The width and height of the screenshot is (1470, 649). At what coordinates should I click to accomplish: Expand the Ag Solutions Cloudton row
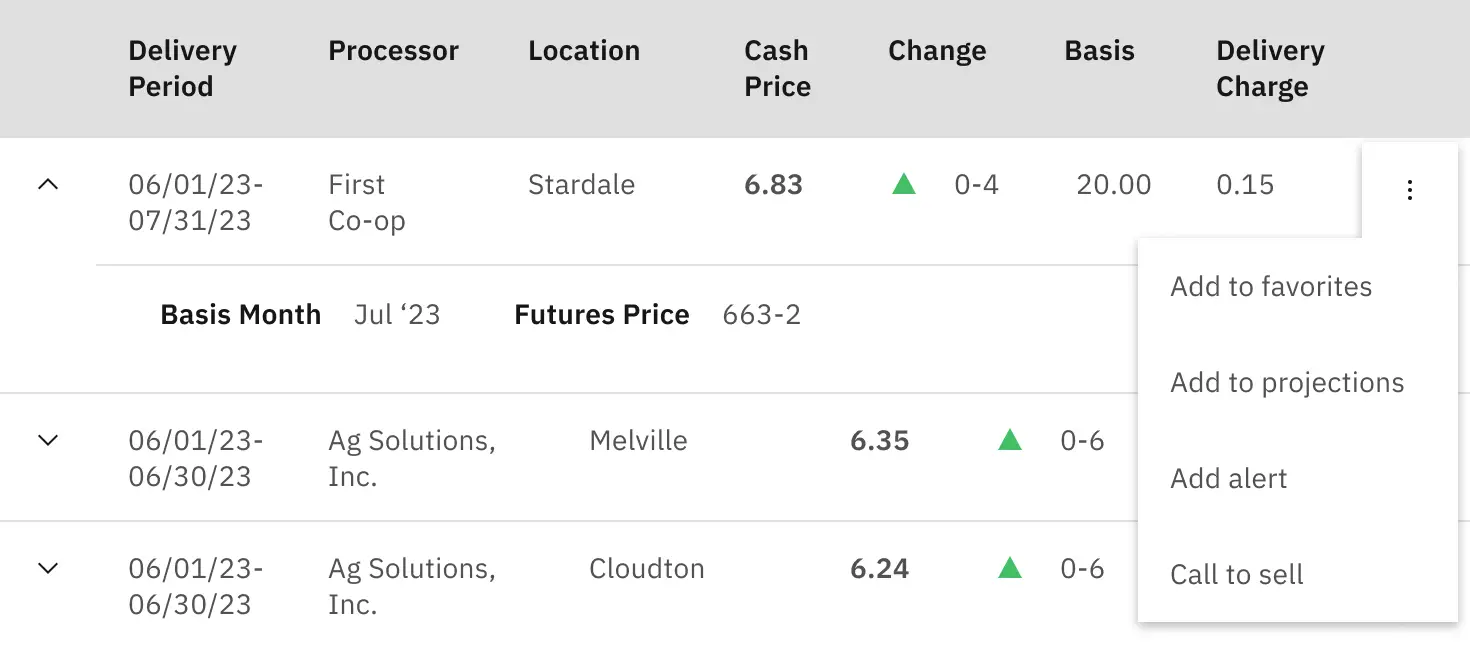(48, 568)
